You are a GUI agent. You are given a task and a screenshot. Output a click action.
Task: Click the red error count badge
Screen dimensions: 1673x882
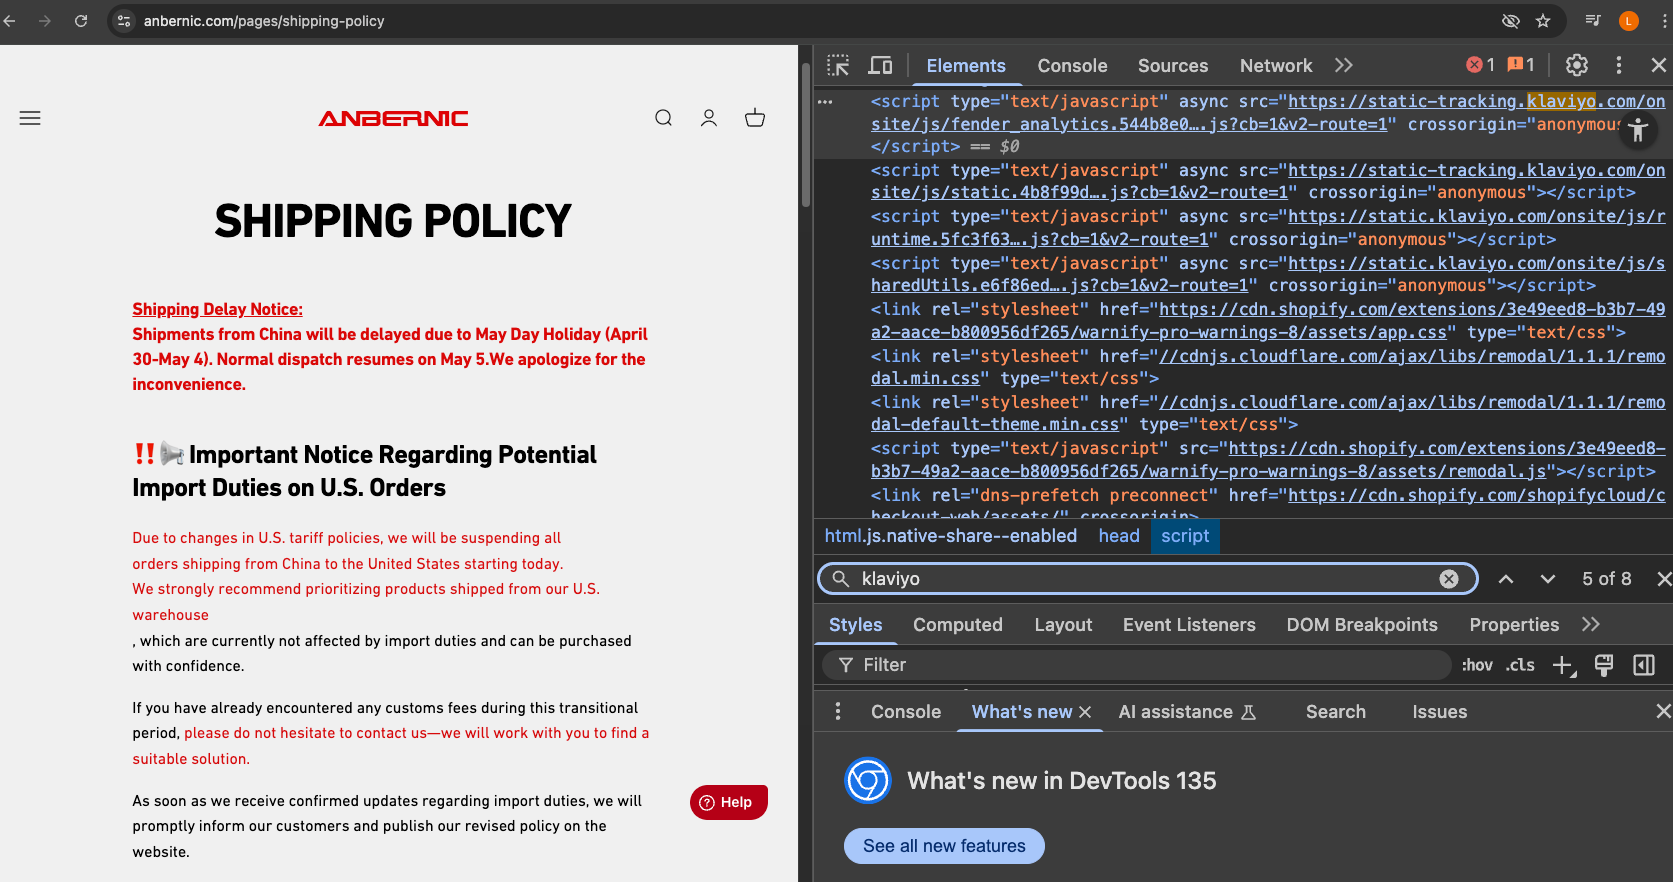[x=1481, y=65]
